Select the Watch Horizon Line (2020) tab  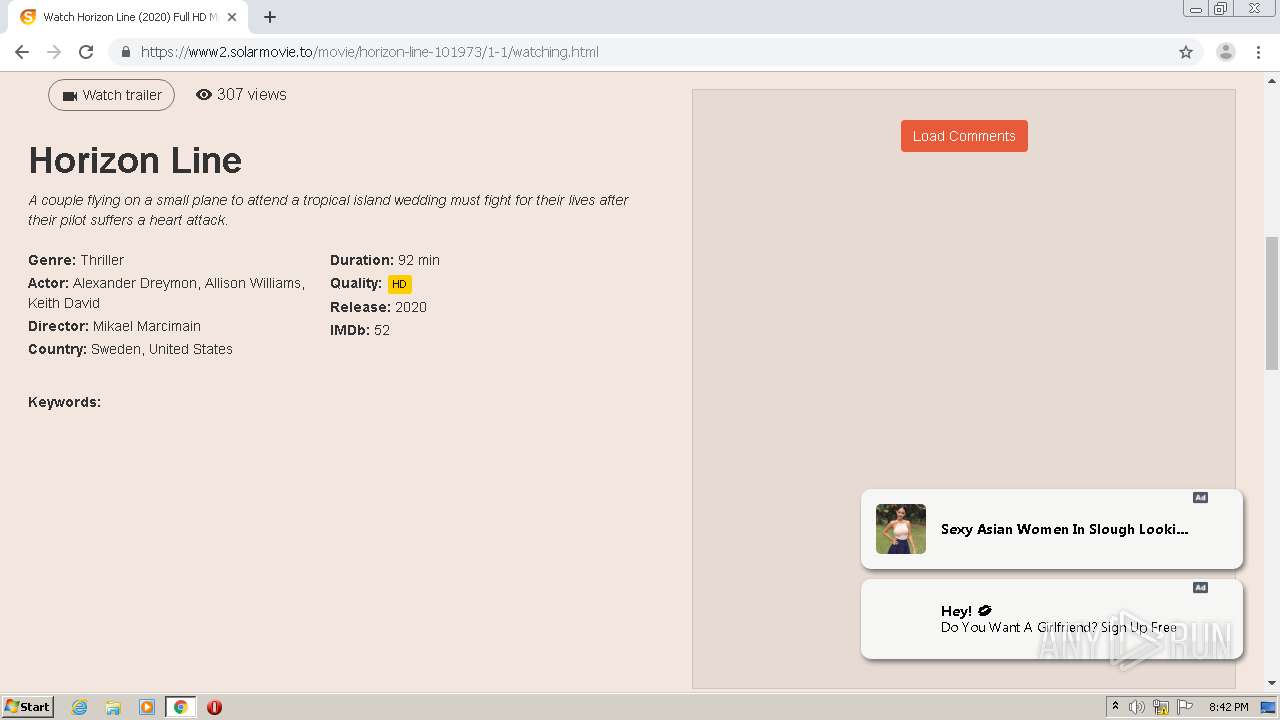coord(128,17)
